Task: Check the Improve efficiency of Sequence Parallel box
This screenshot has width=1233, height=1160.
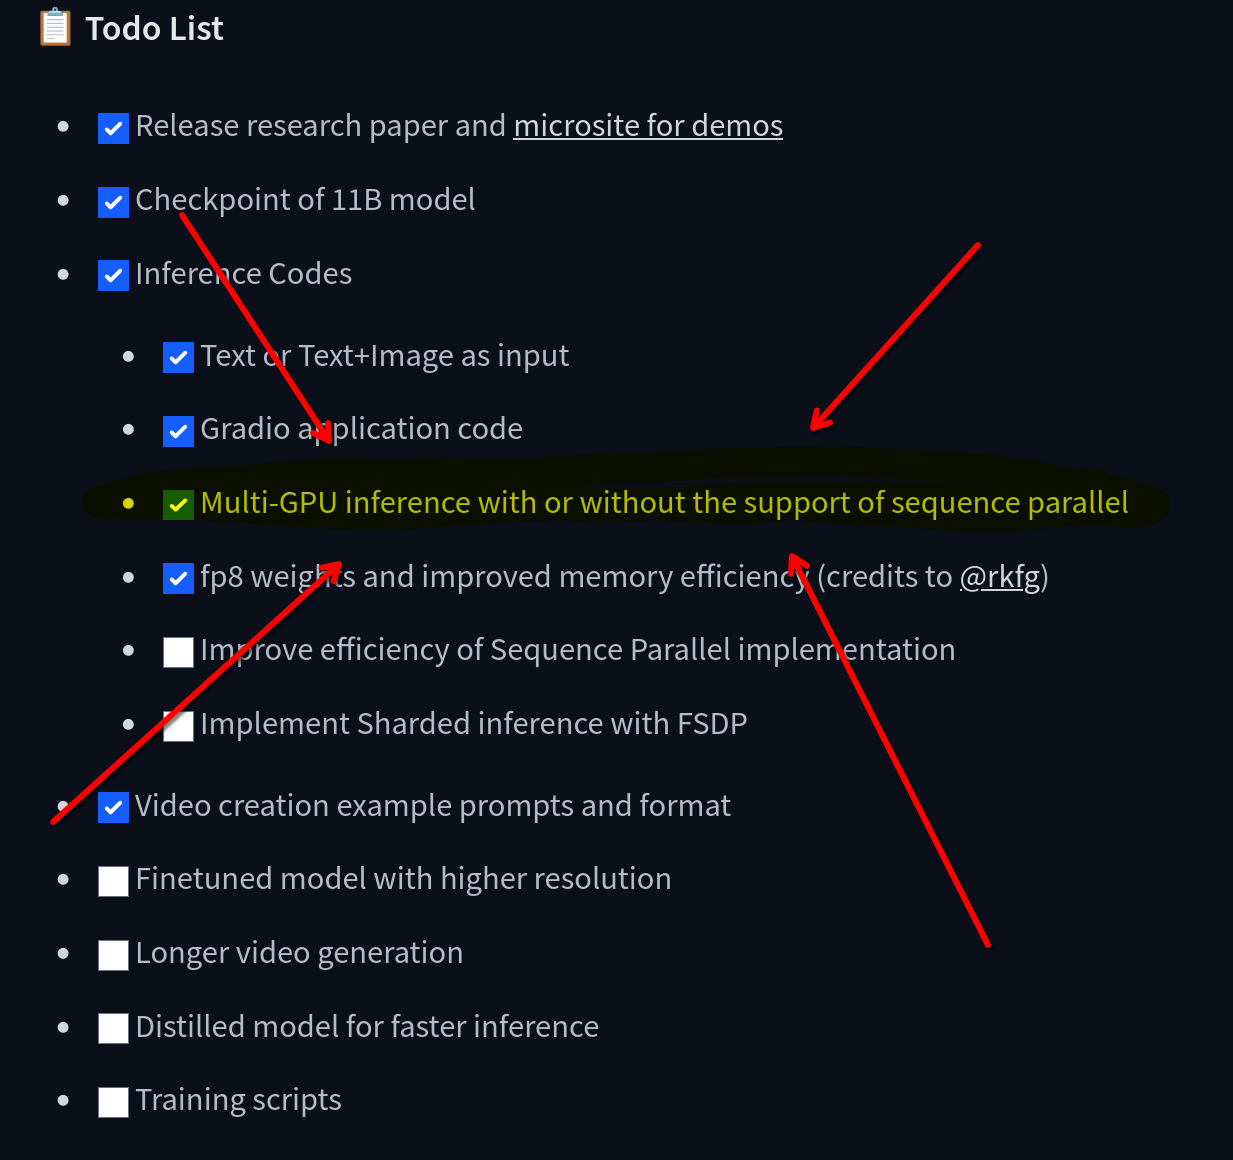Action: point(178,652)
